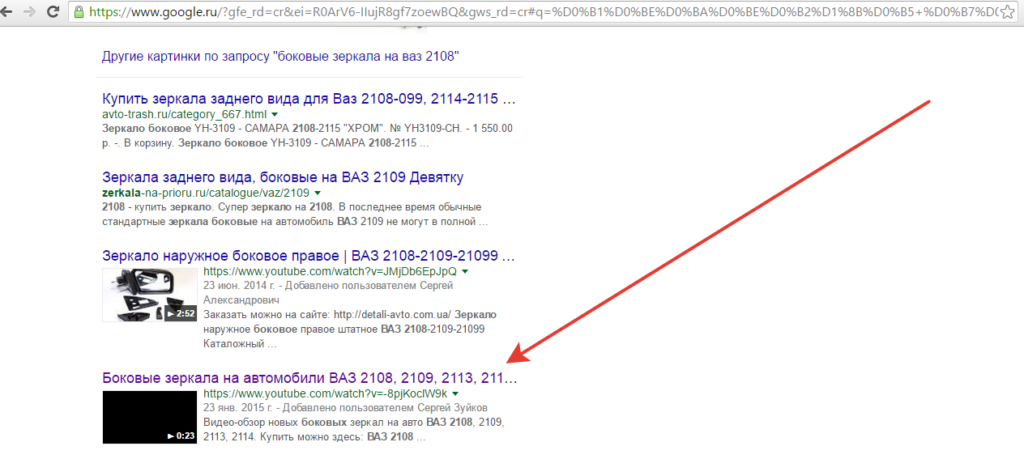
Task: Open 'Другие картинки по запросу' link
Action: coord(281,57)
